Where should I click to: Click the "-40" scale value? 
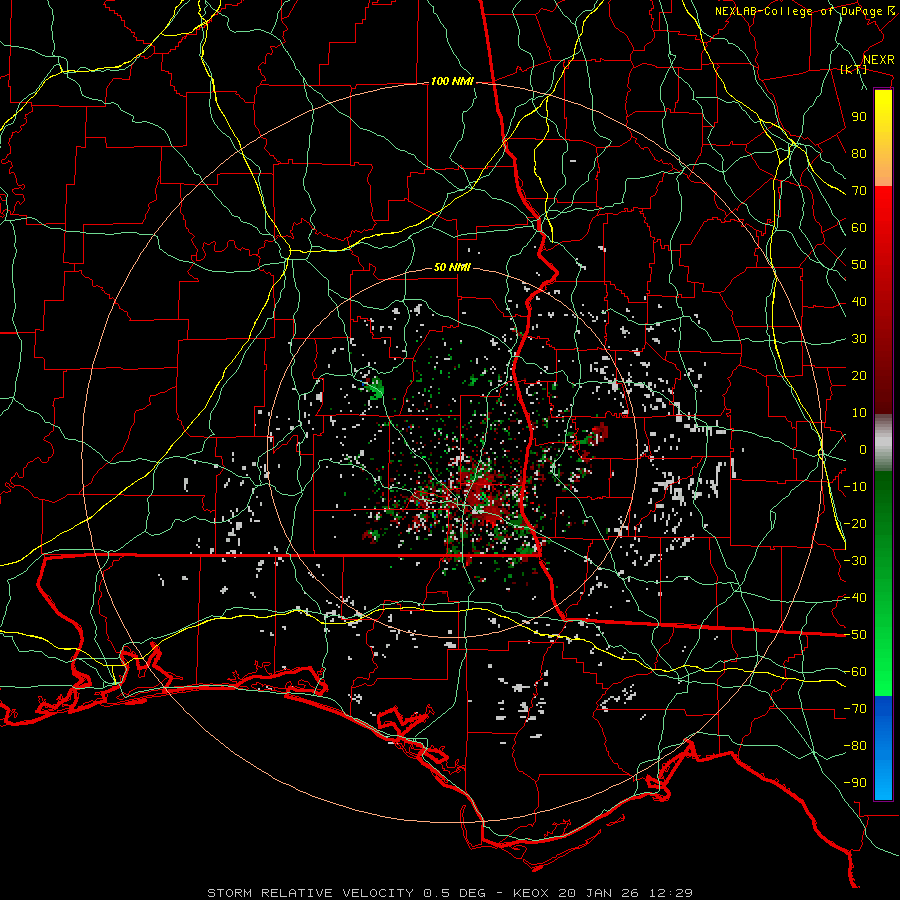point(855,598)
